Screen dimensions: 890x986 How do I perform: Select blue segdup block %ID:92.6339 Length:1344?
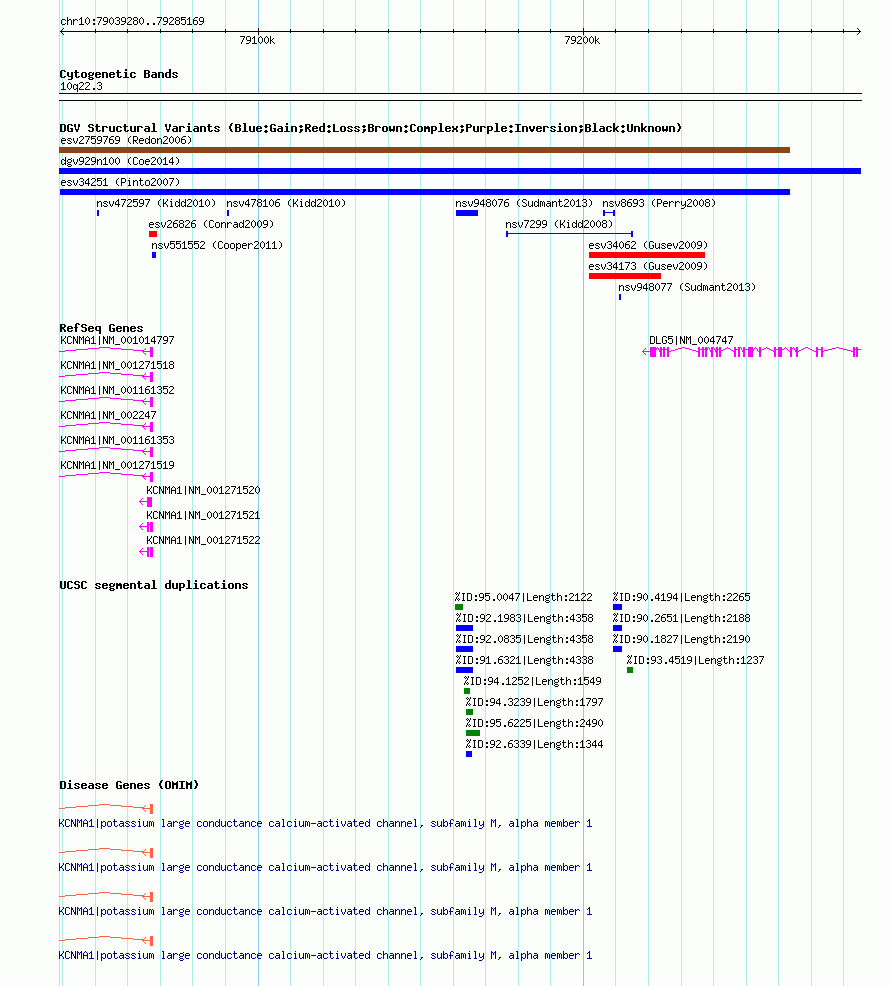pos(469,754)
